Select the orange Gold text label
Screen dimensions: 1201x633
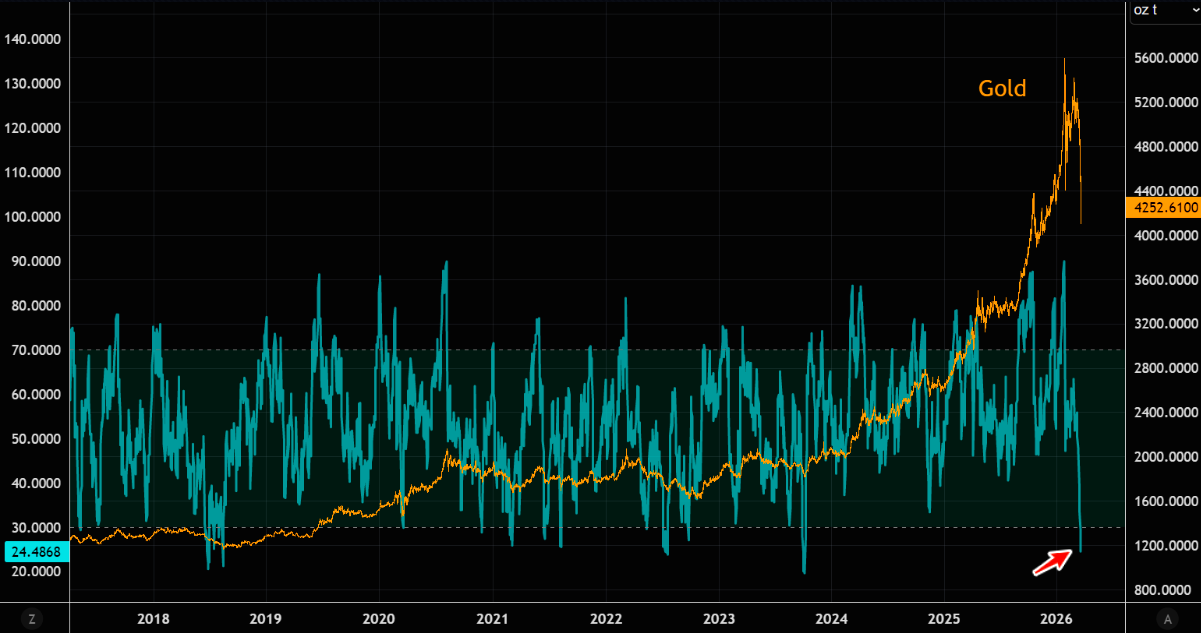tap(1002, 89)
